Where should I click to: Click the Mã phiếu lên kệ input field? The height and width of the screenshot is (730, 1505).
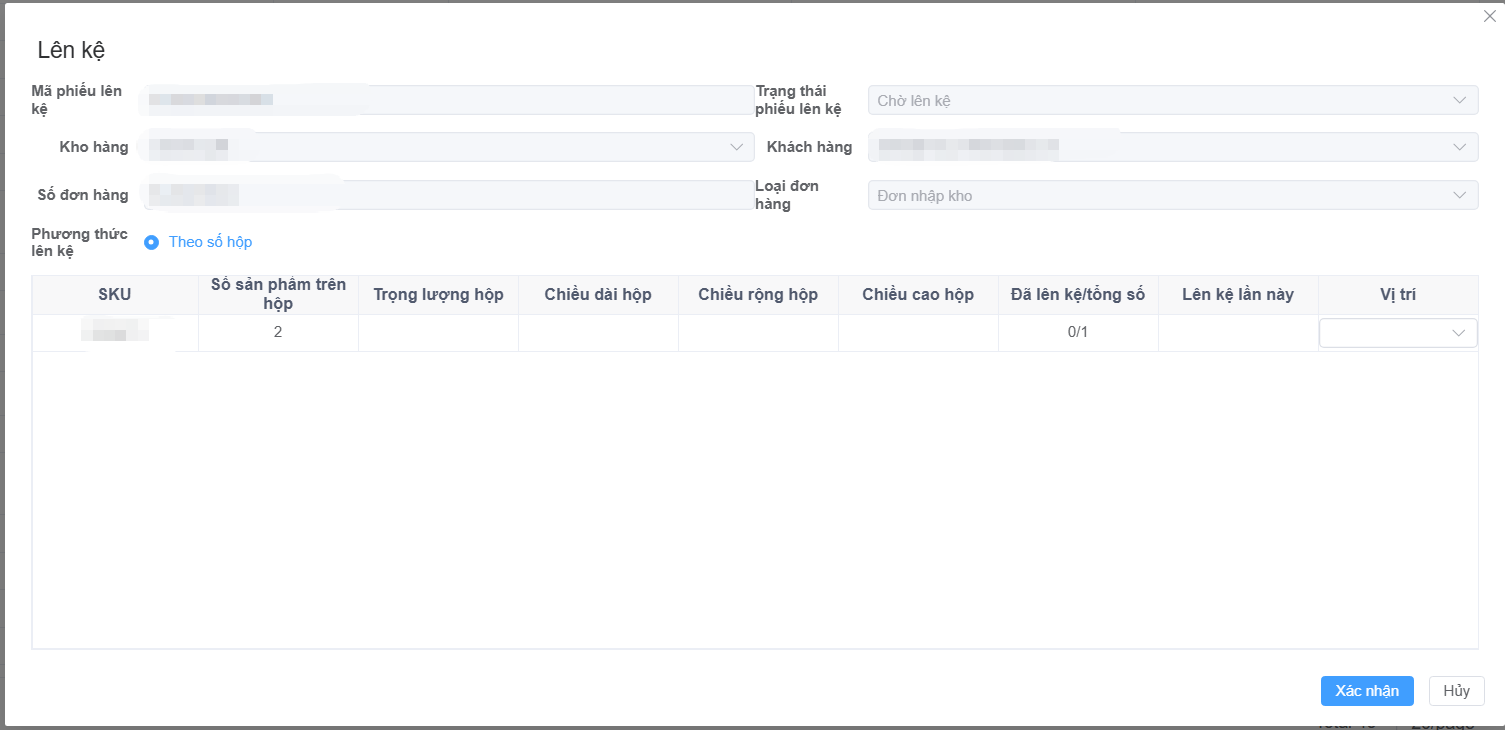coord(448,100)
